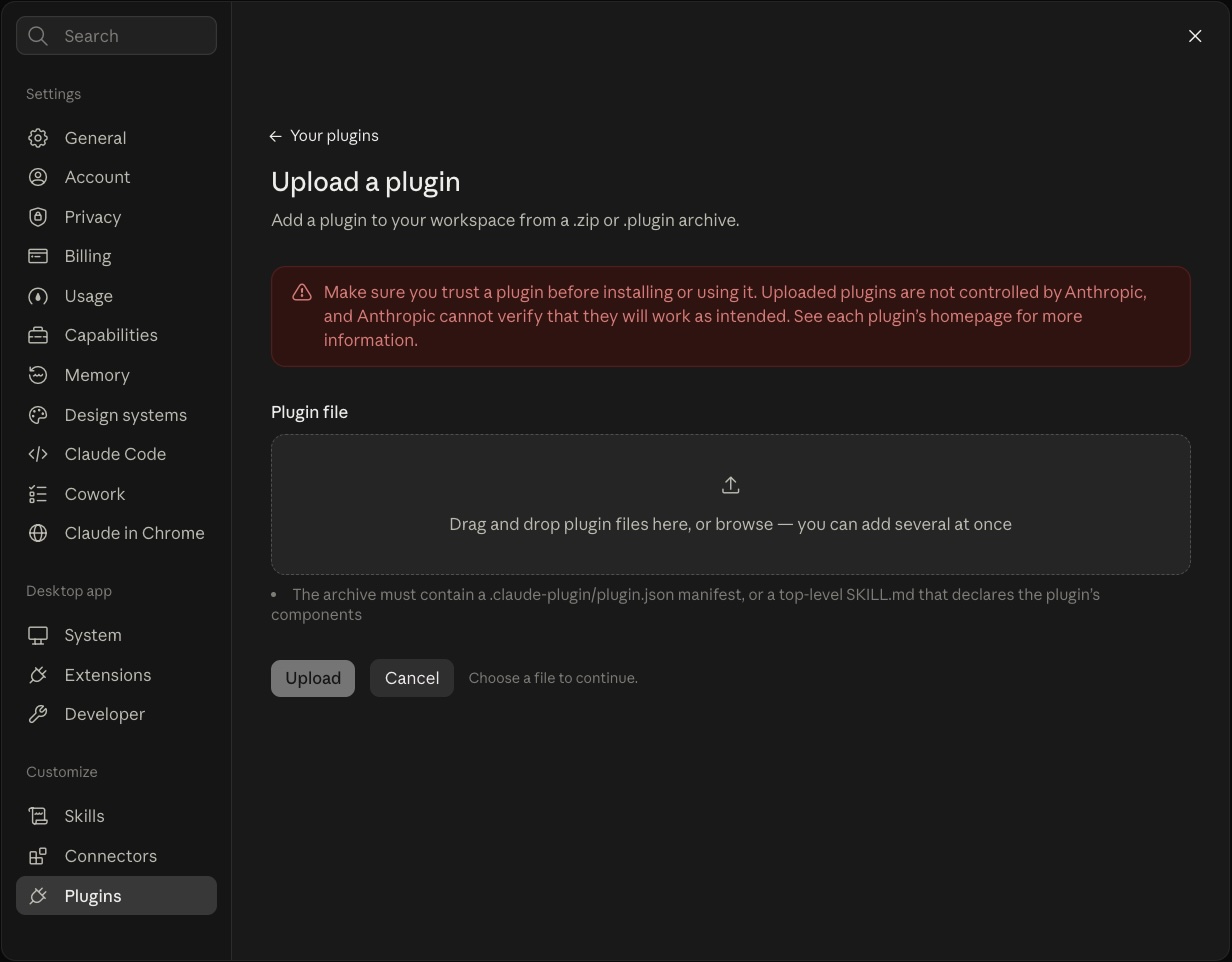This screenshot has width=1232, height=962.
Task: Click the upload arrow icon in drop zone
Action: point(731,485)
